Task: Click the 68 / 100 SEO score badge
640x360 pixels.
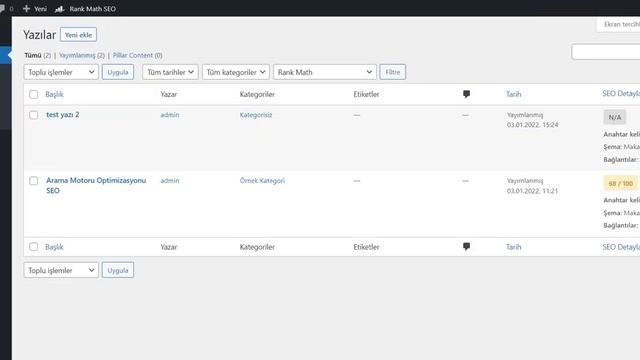Action: pyautogui.click(x=620, y=184)
